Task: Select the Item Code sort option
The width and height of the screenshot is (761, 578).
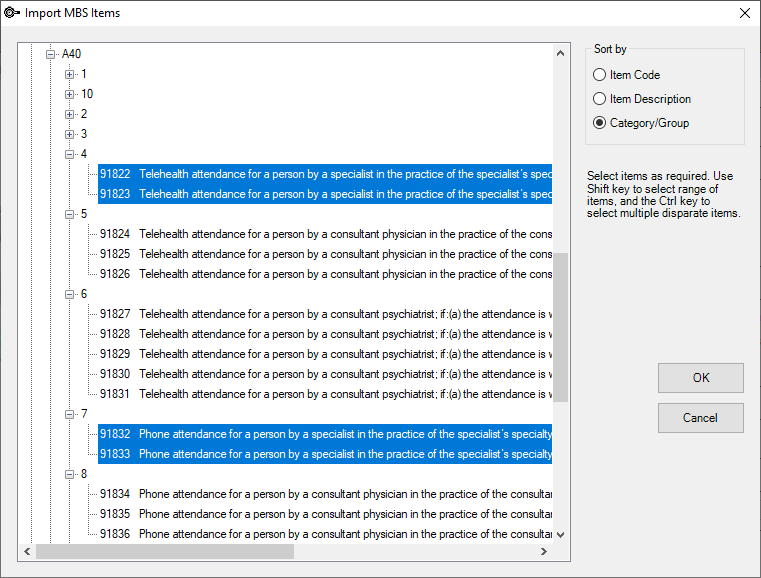Action: 626,75
